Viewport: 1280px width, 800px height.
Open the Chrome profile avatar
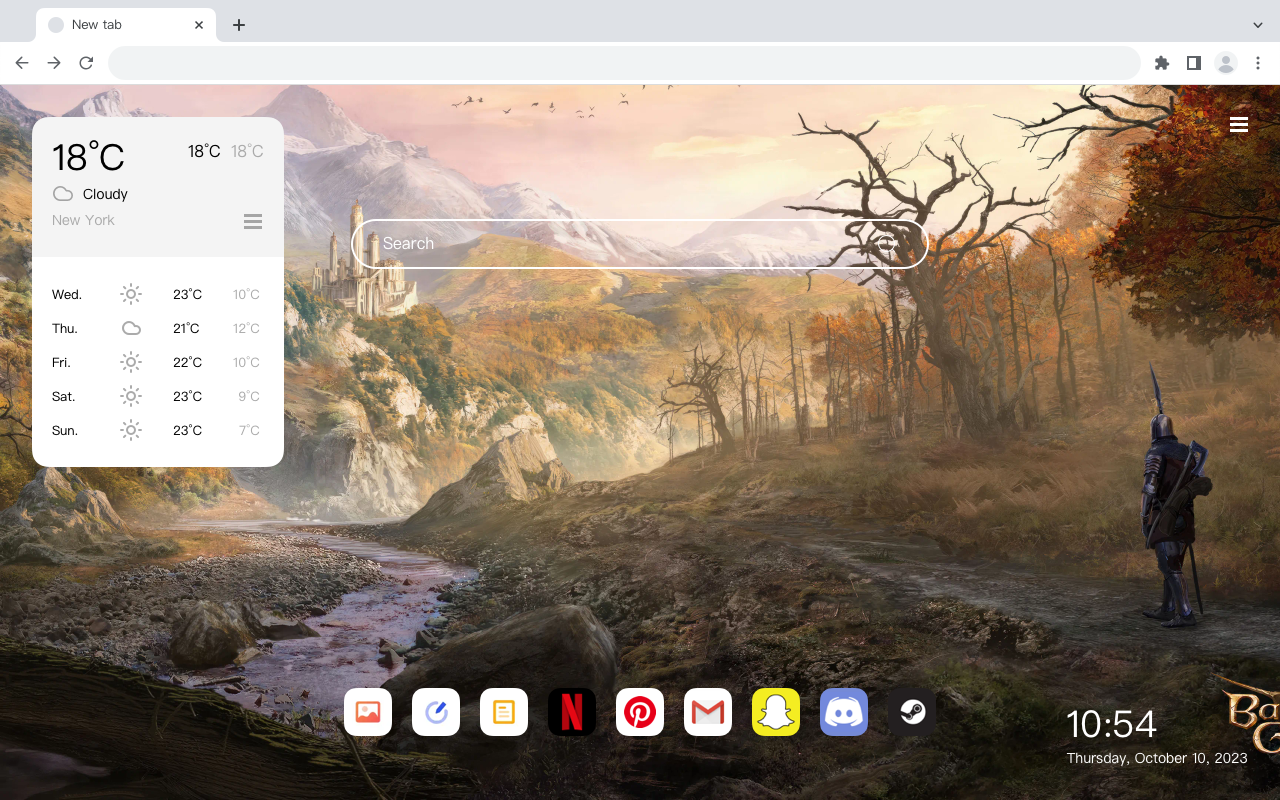pos(1226,63)
